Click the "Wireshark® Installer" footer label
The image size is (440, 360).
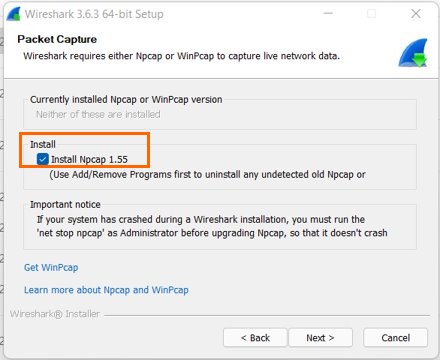tap(55, 314)
